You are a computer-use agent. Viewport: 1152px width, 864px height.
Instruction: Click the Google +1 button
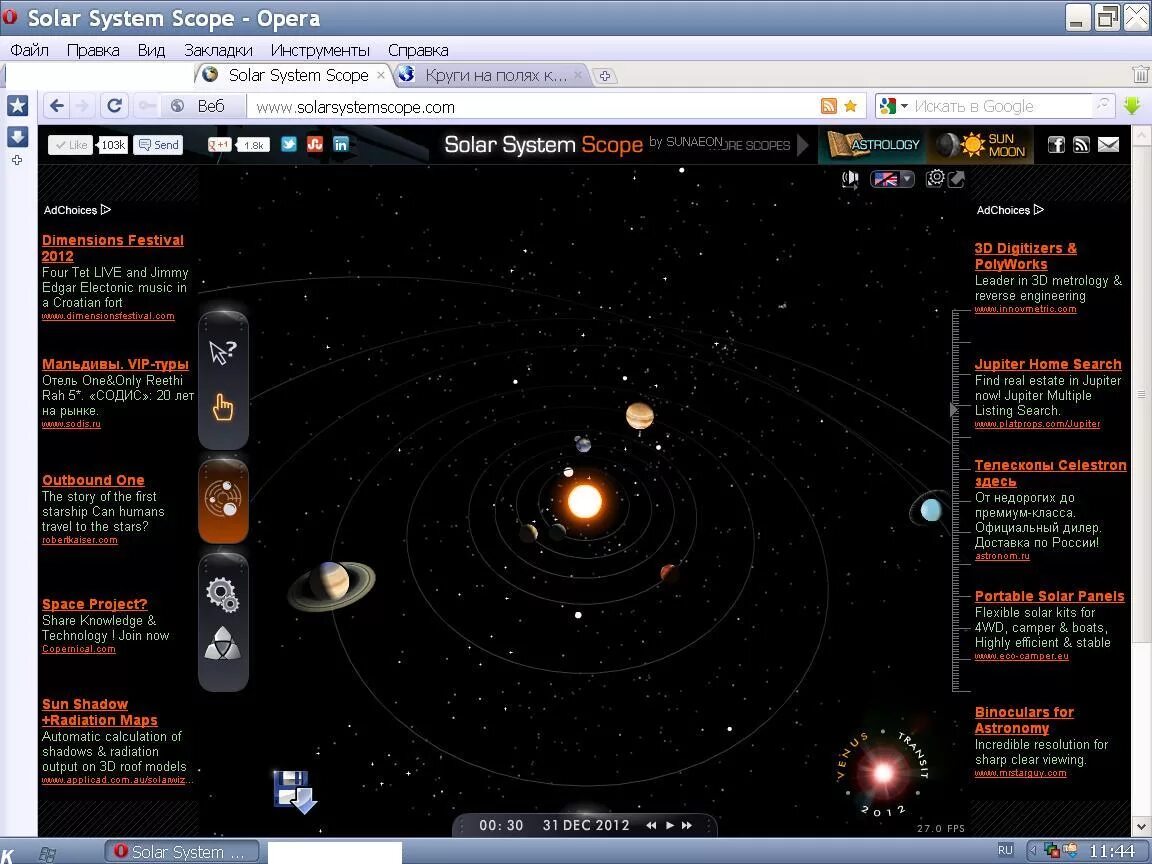[x=219, y=145]
